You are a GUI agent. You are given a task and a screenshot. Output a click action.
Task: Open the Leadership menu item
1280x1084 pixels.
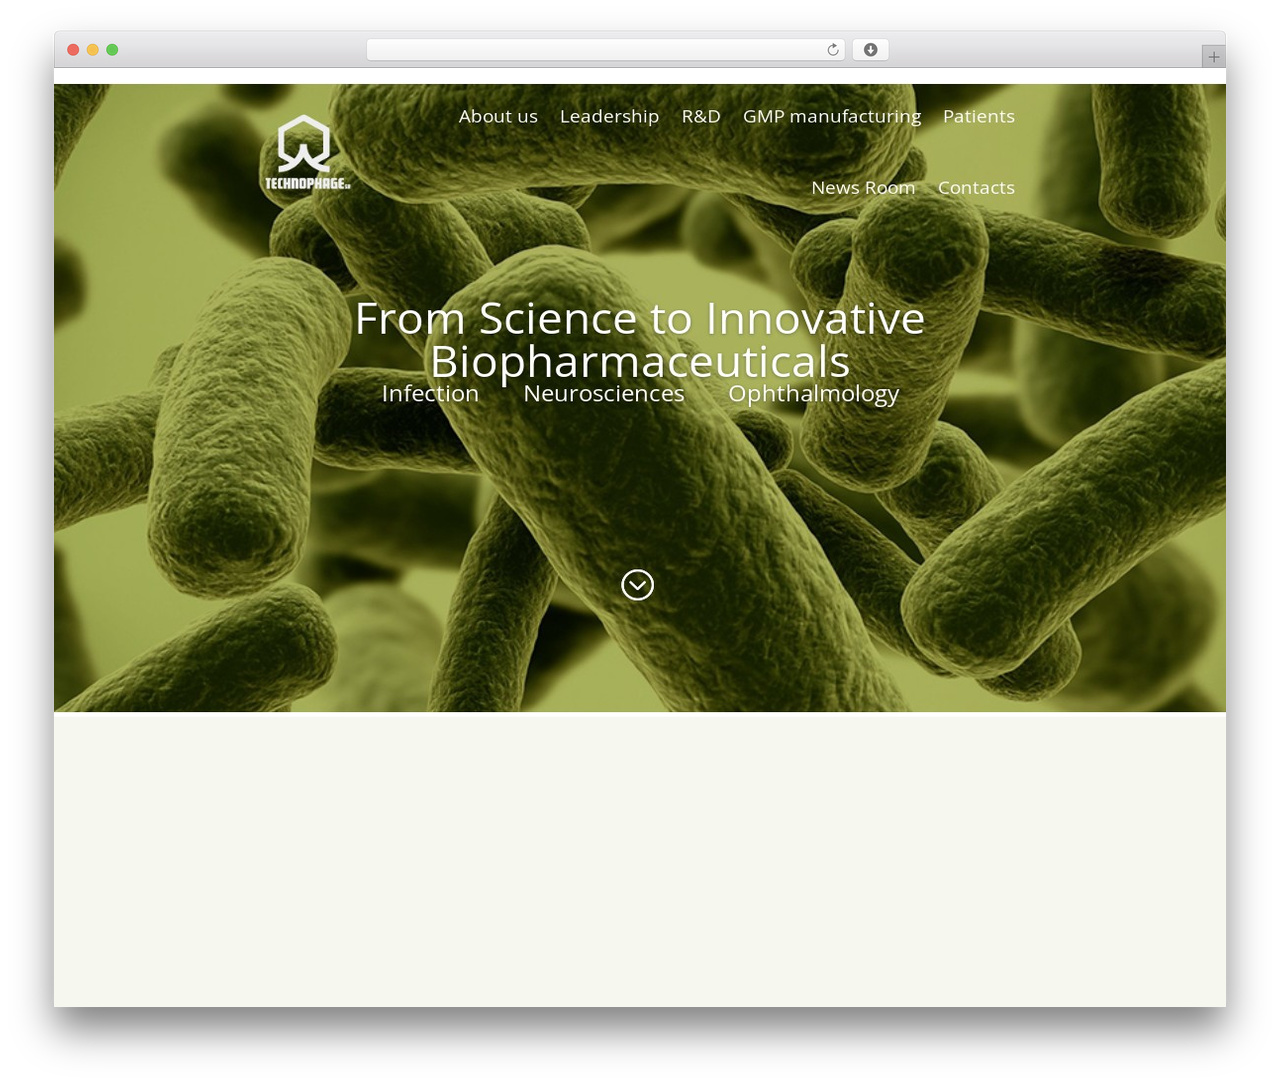pyautogui.click(x=609, y=116)
